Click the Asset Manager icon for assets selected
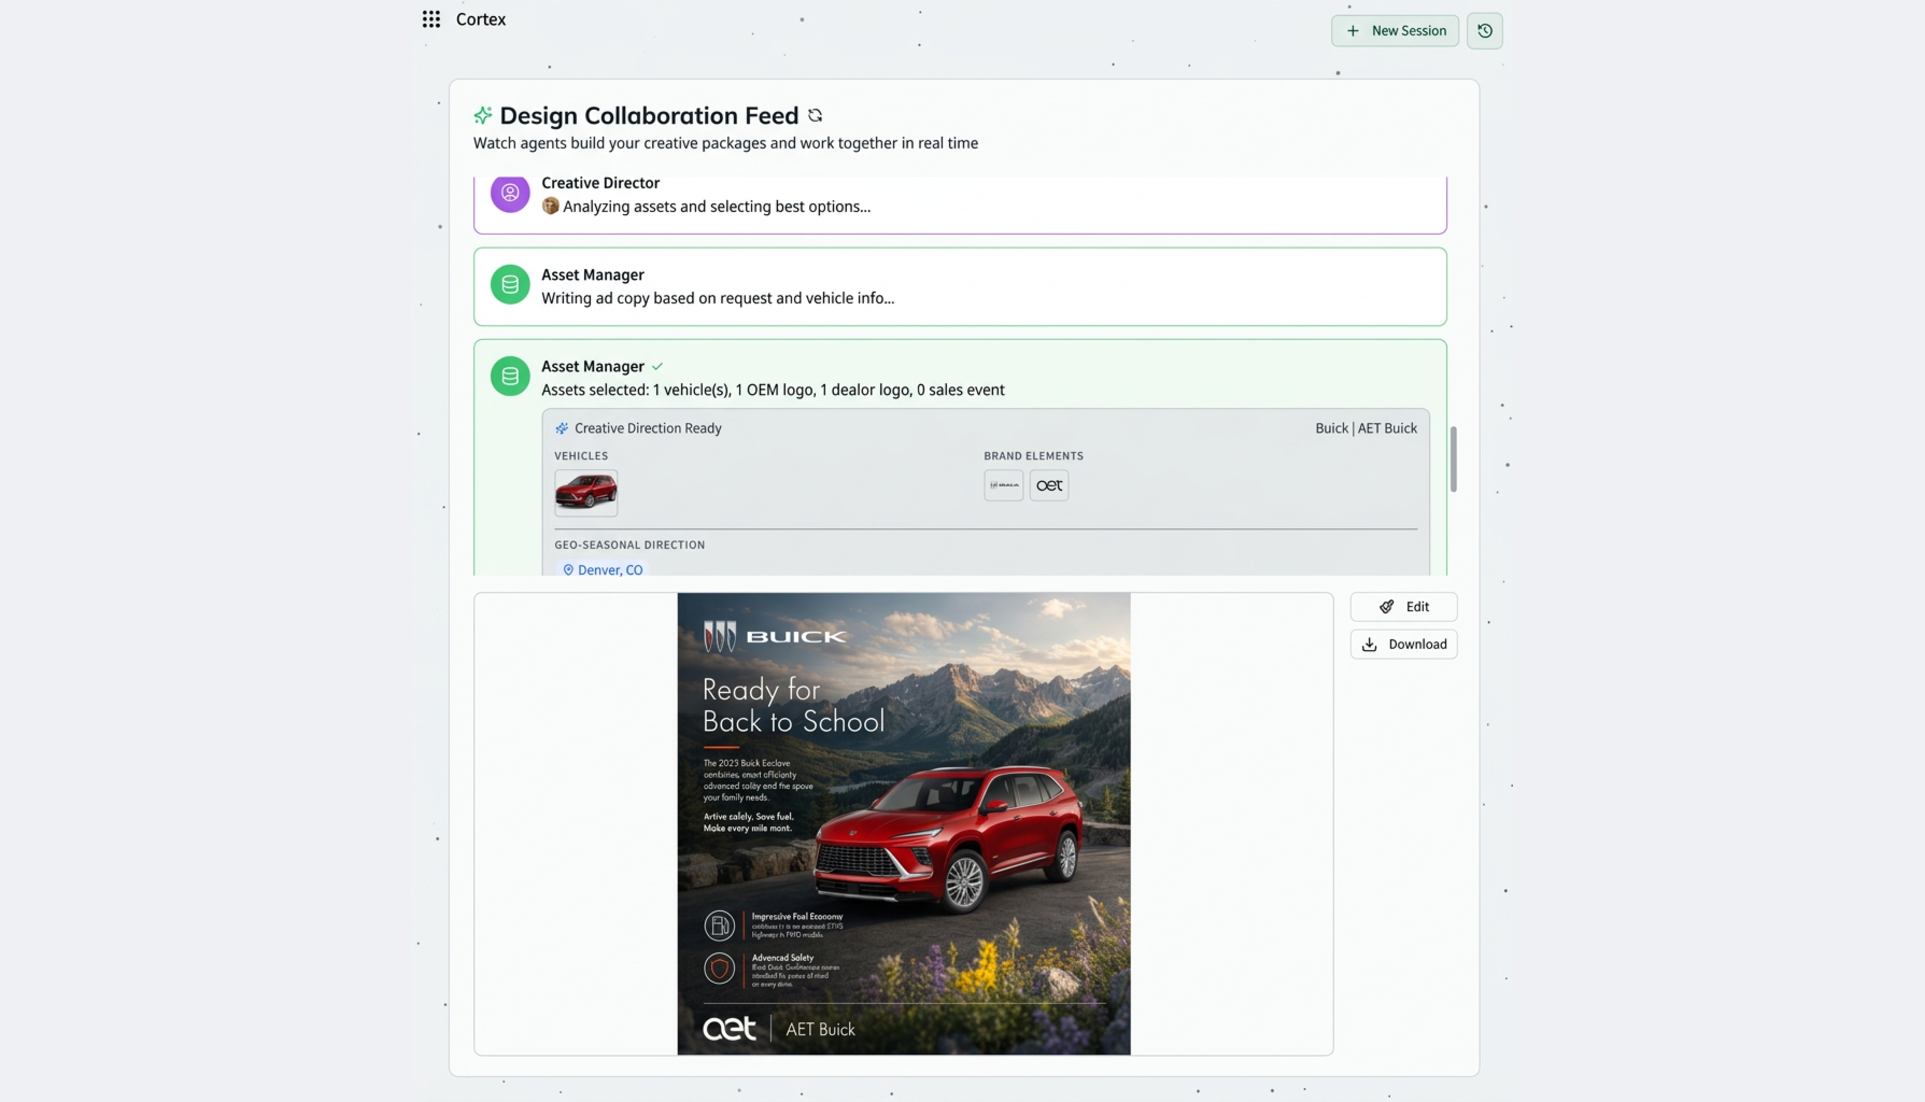1925x1102 pixels. click(x=510, y=376)
